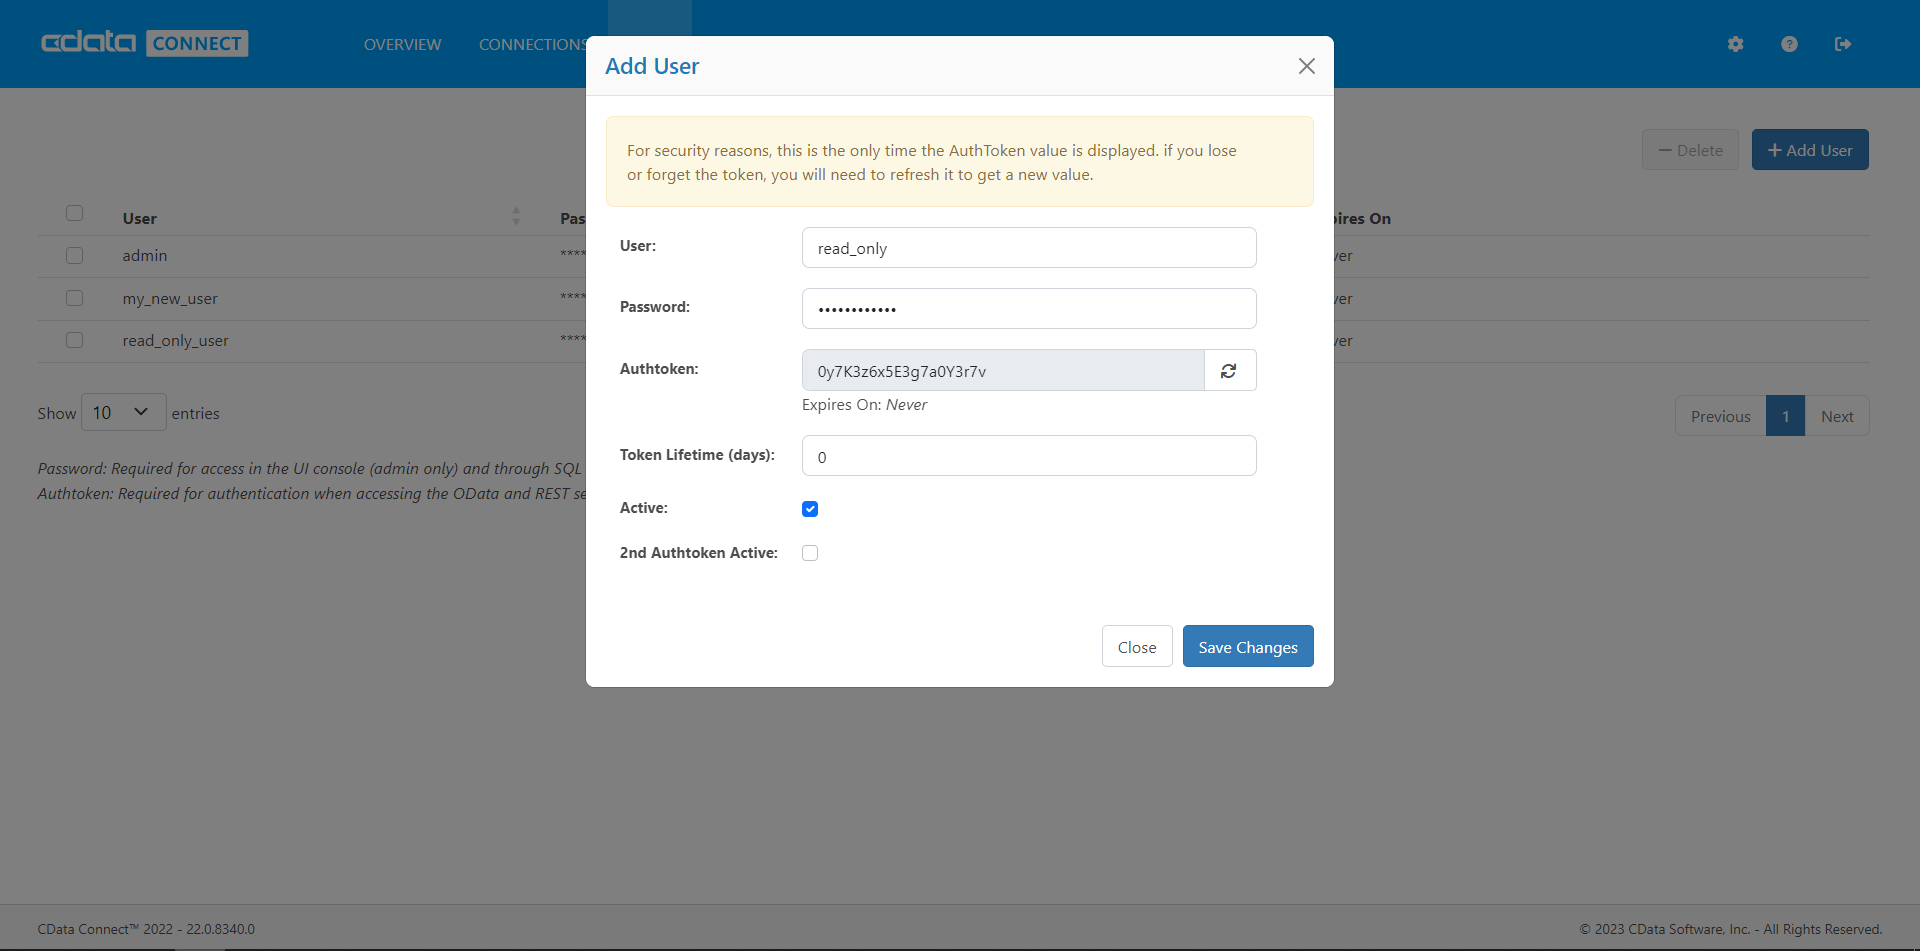The width and height of the screenshot is (1920, 951).
Task: Go to Next page of users
Action: pyautogui.click(x=1837, y=415)
